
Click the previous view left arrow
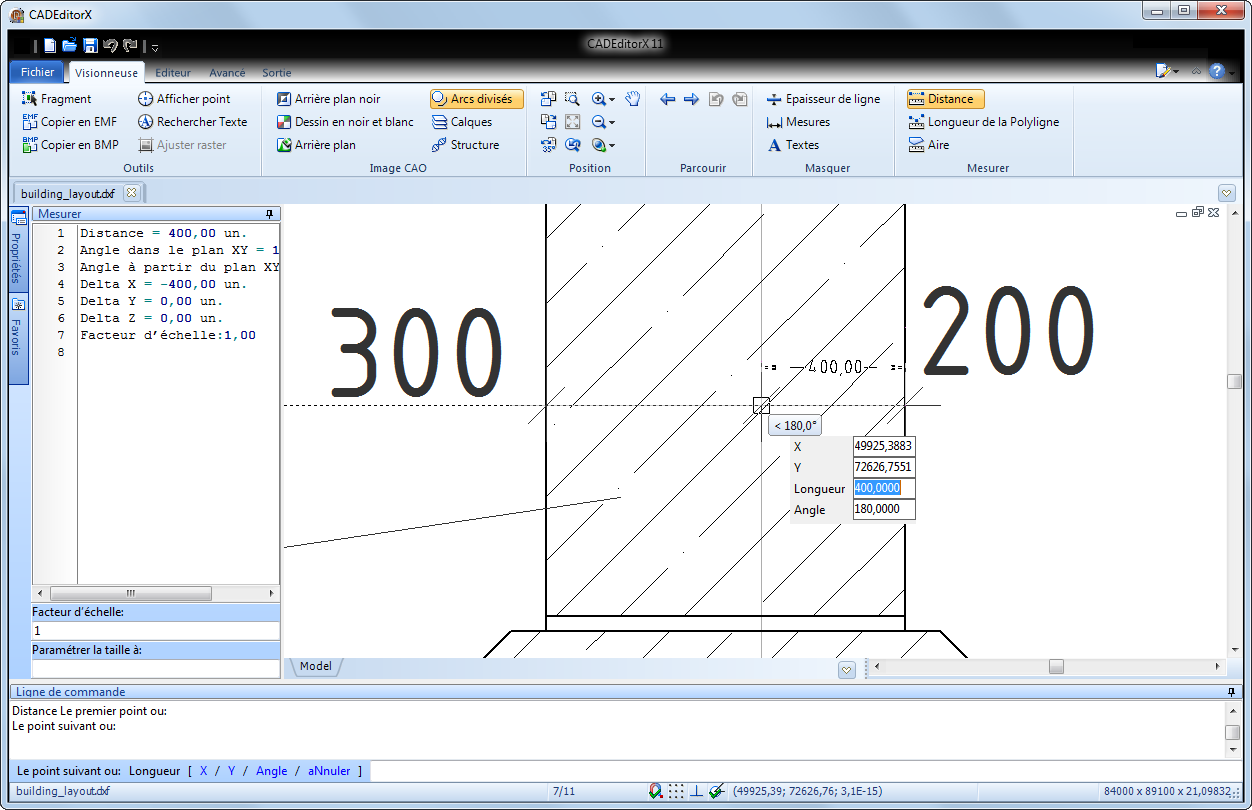[668, 99]
